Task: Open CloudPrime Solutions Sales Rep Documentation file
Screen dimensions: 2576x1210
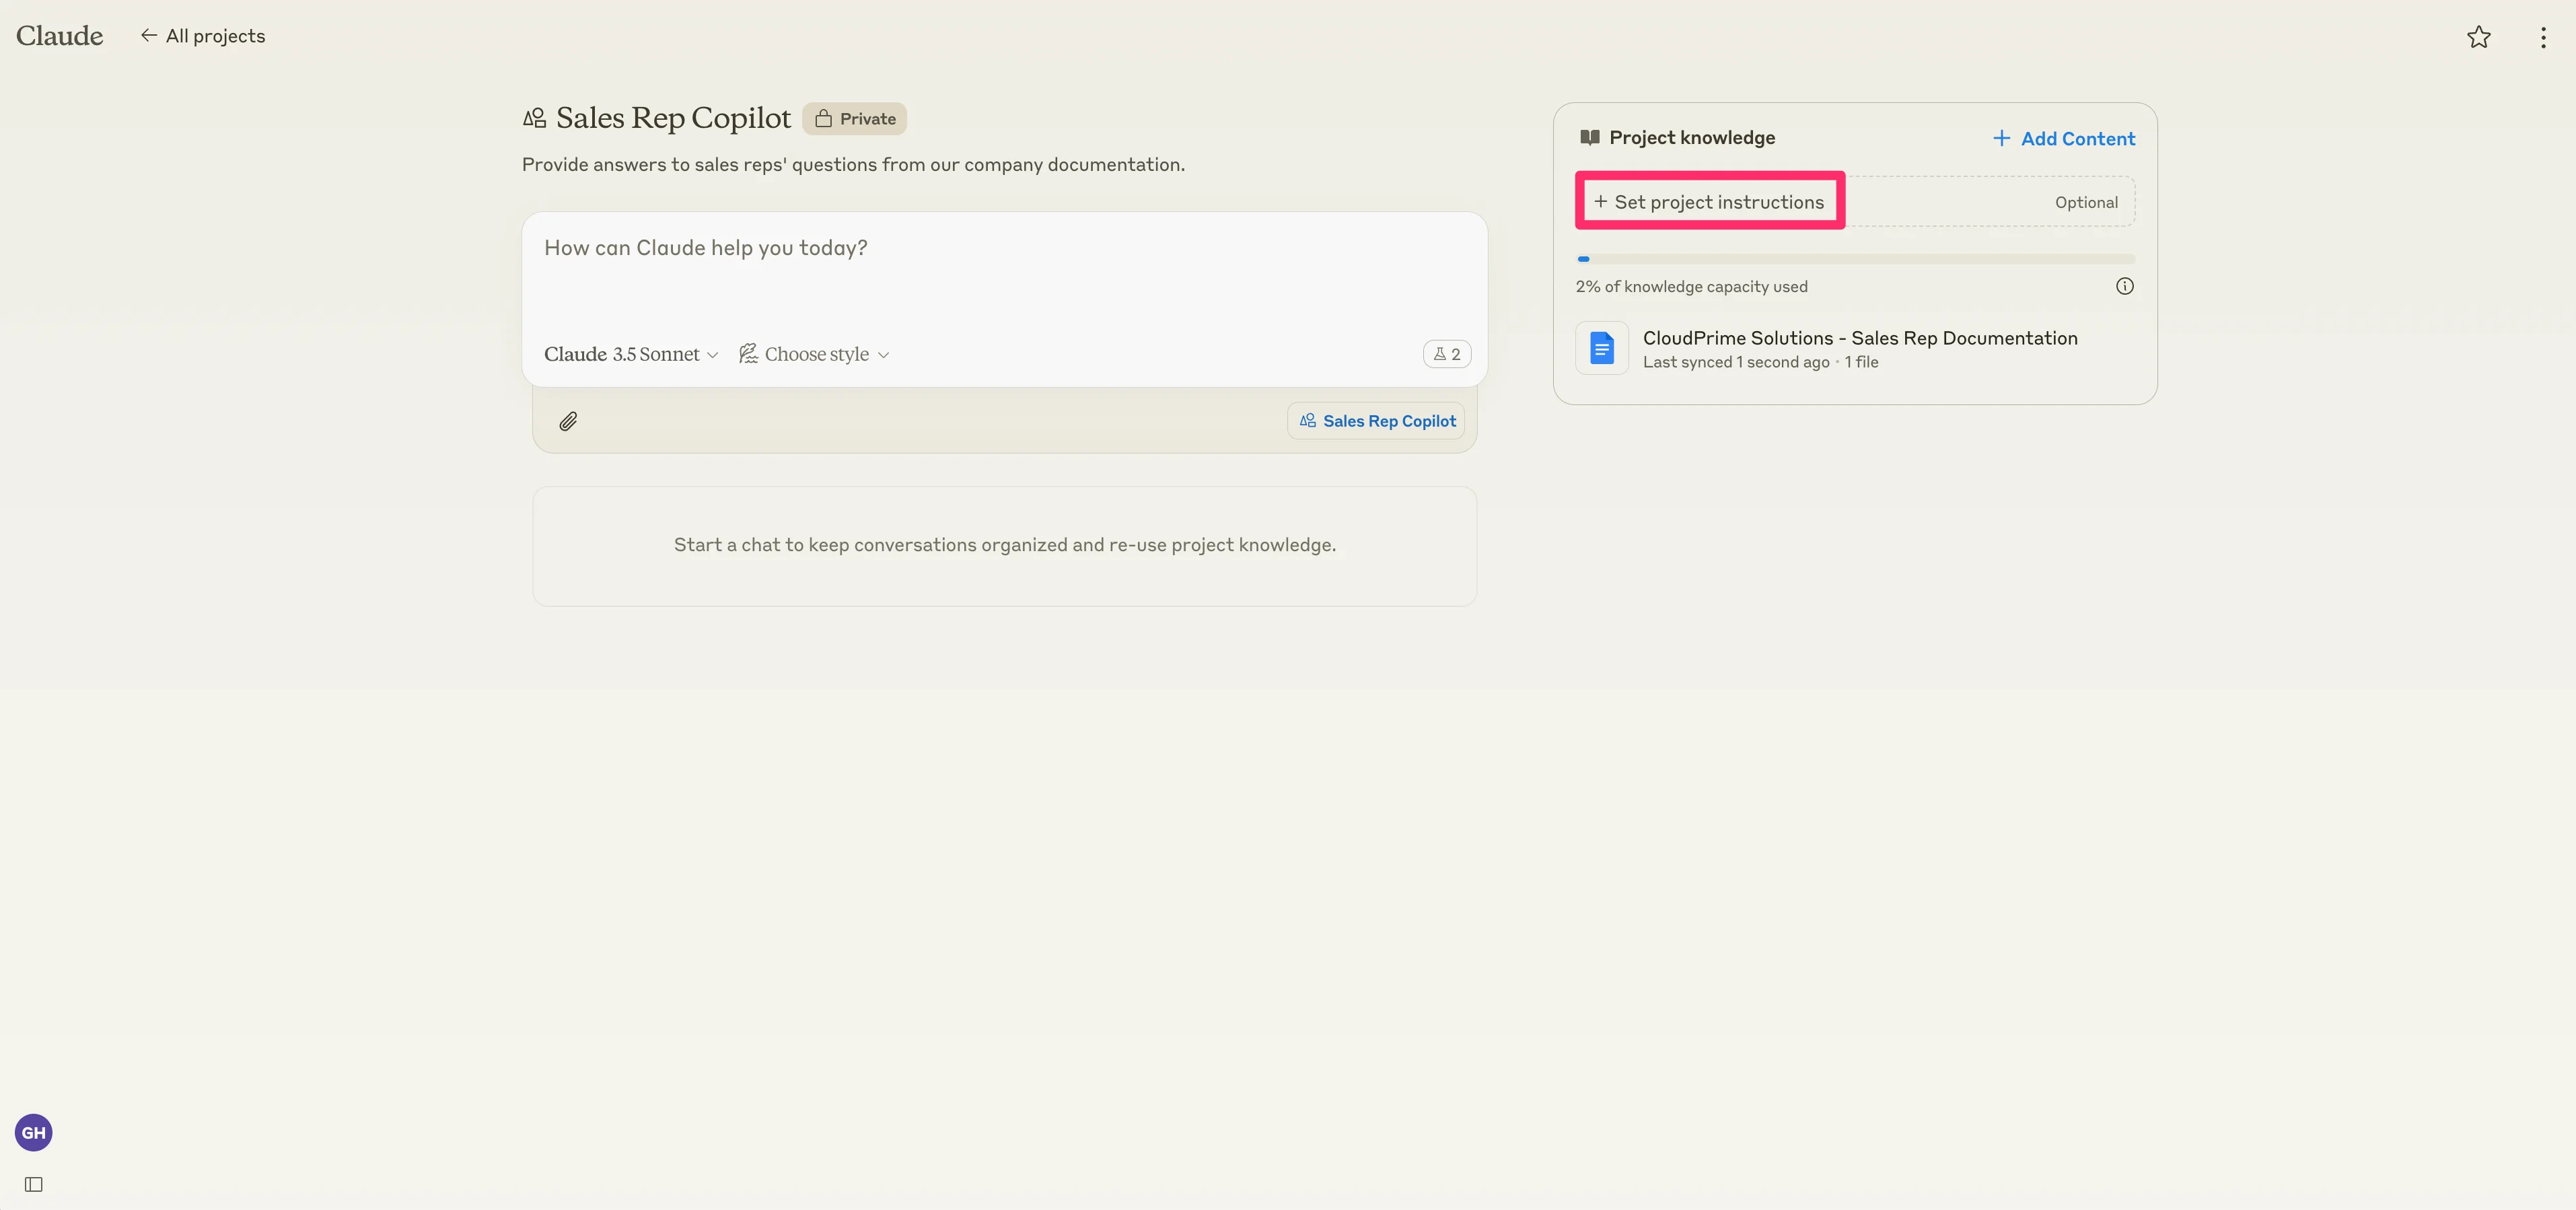Action: [1859, 338]
